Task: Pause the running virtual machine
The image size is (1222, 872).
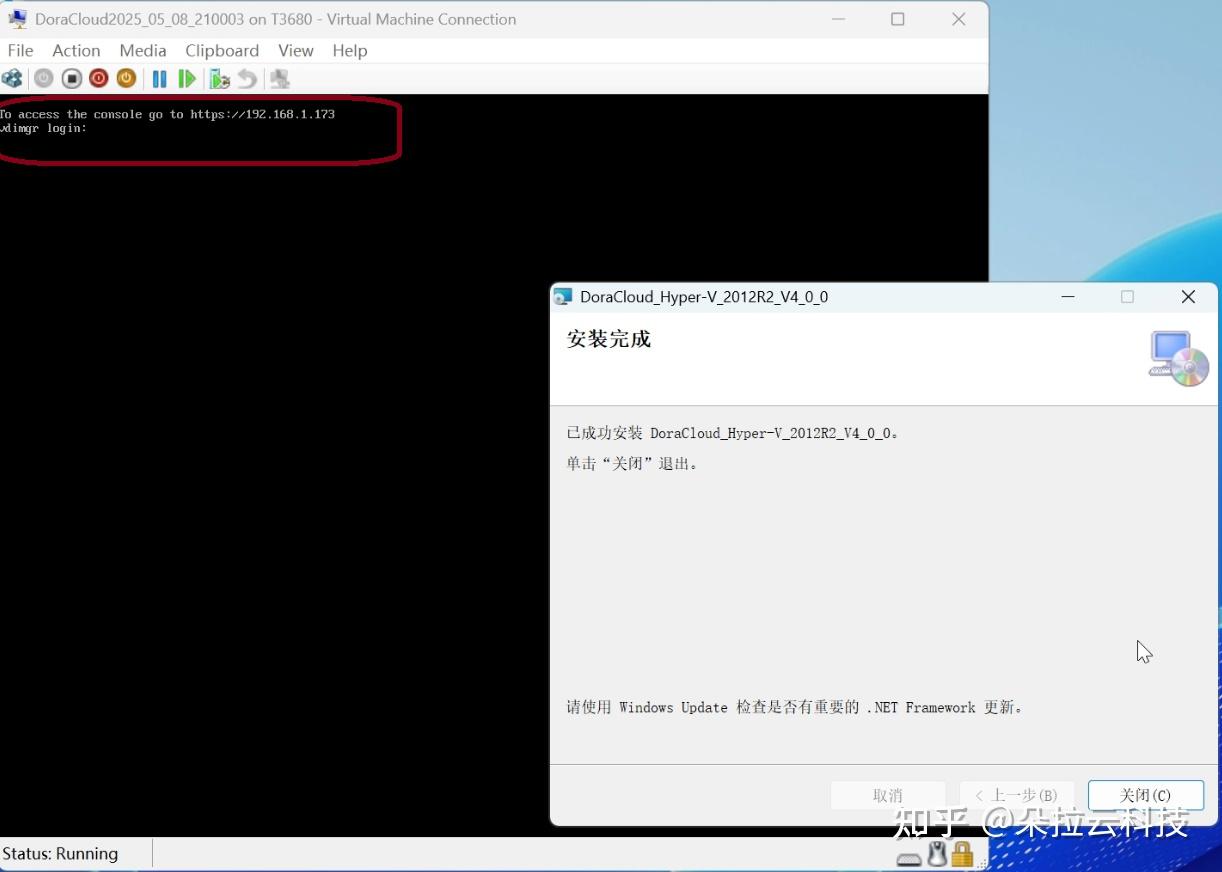Action: (x=160, y=78)
